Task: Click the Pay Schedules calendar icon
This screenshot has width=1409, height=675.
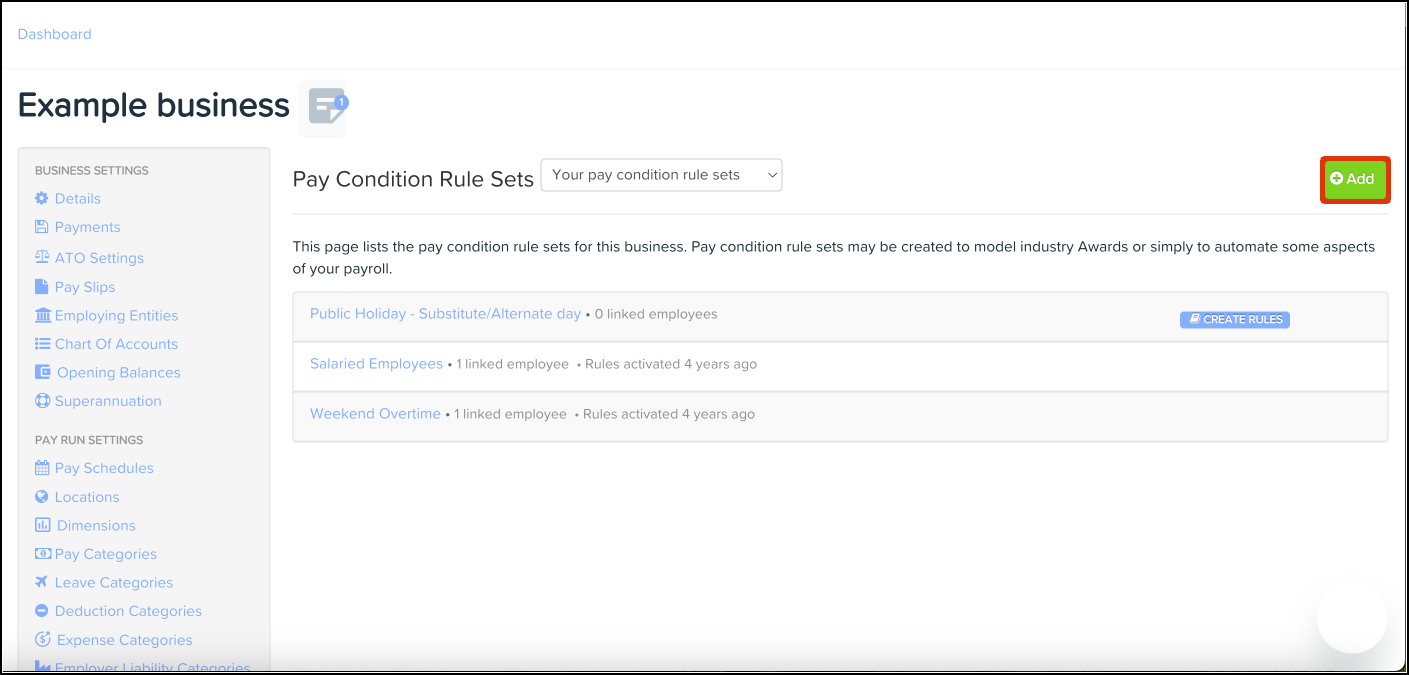Action: click(42, 468)
